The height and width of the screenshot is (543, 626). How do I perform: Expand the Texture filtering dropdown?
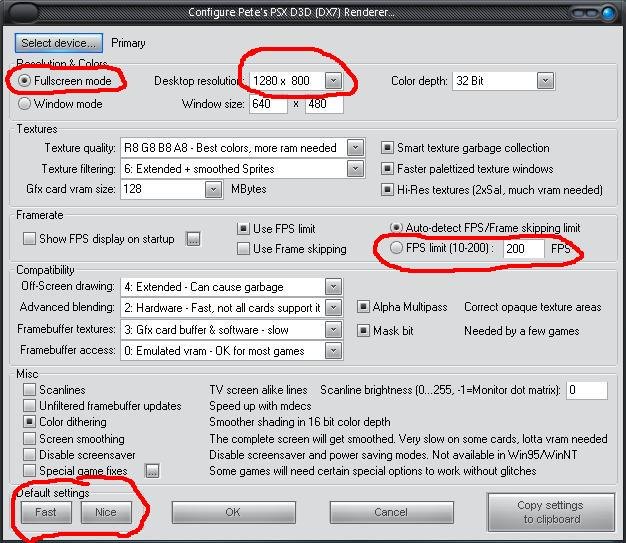pyautogui.click(x=355, y=169)
